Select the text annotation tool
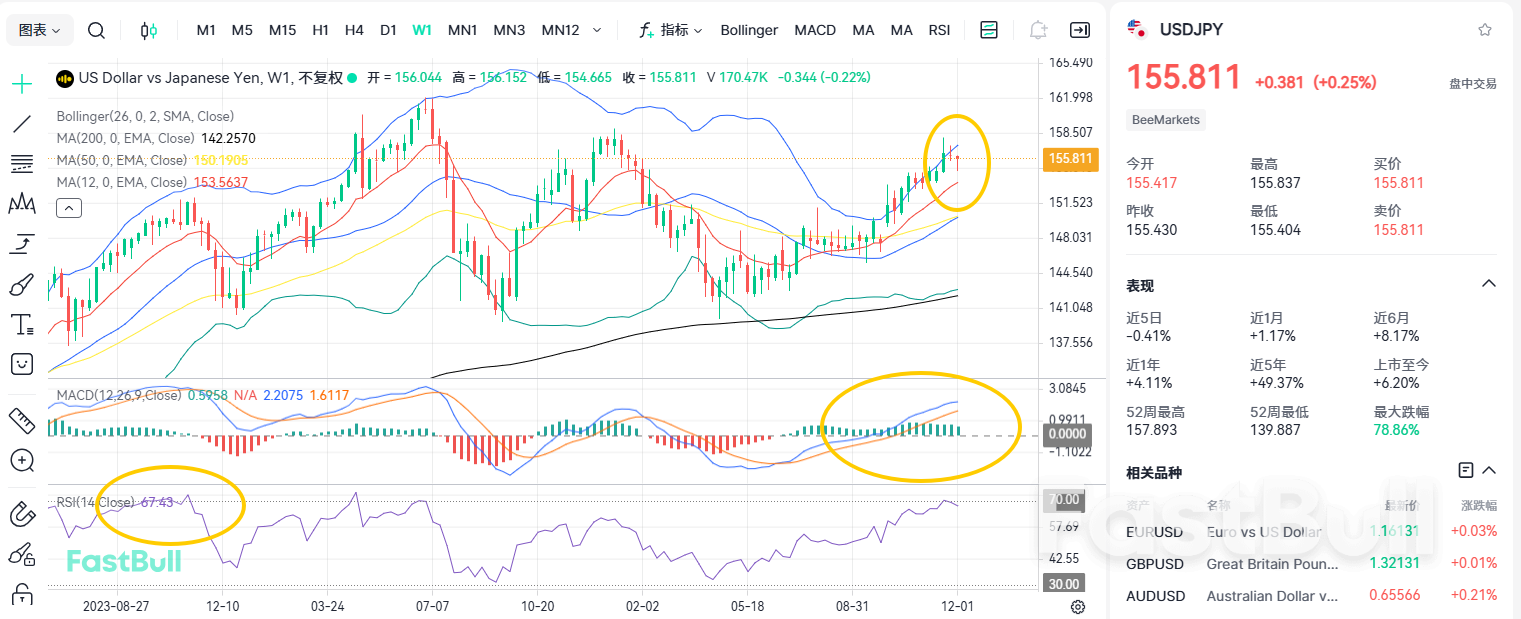Viewport: 1521px width, 619px height. click(21, 324)
